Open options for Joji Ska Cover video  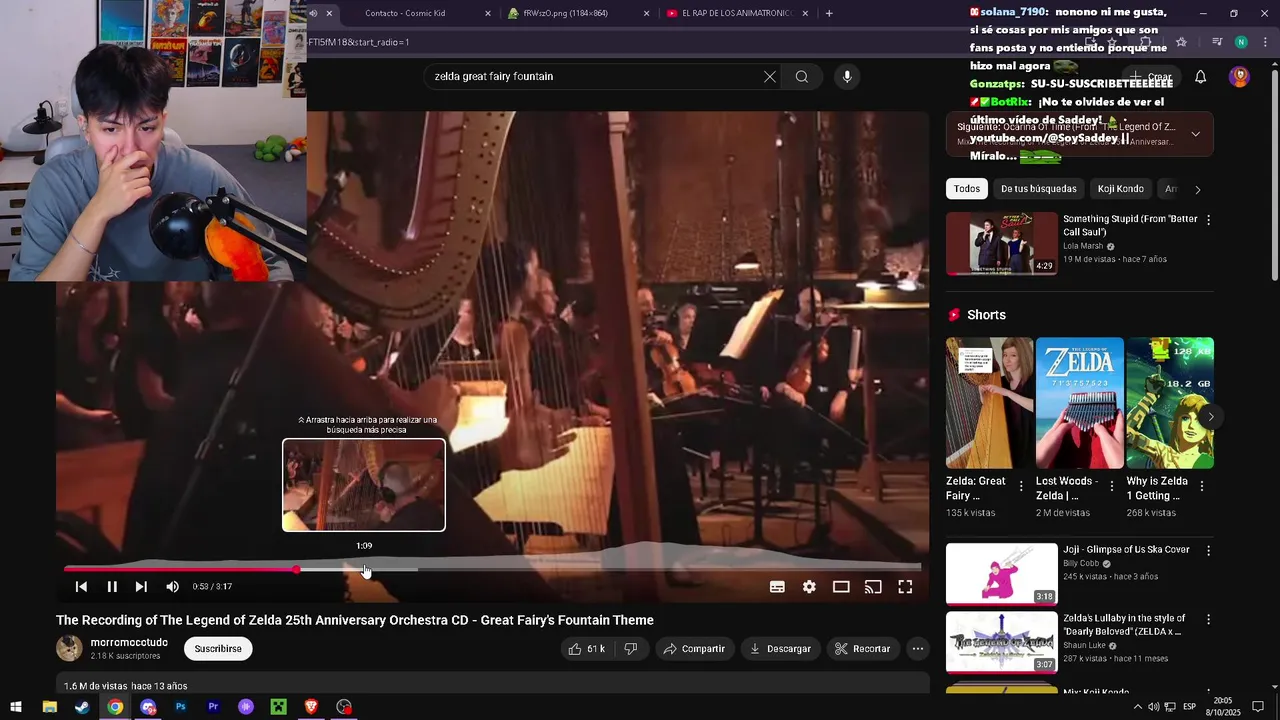tap(1208, 551)
